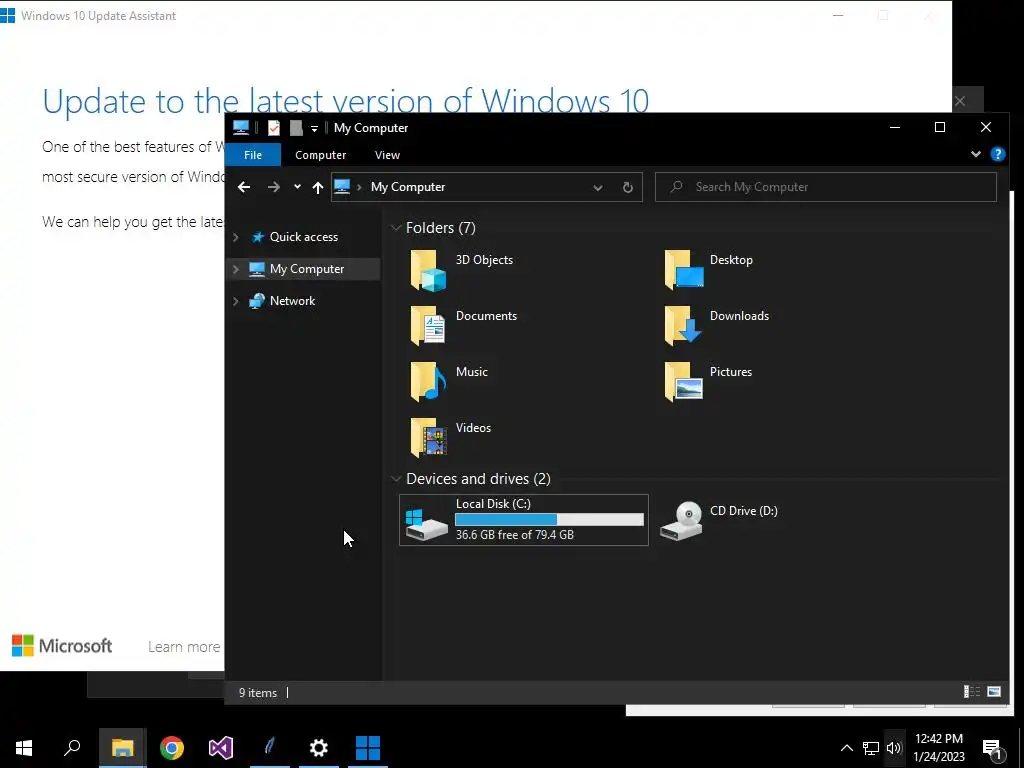Show hidden system tray icons
This screenshot has width=1024, height=768.
coord(846,748)
